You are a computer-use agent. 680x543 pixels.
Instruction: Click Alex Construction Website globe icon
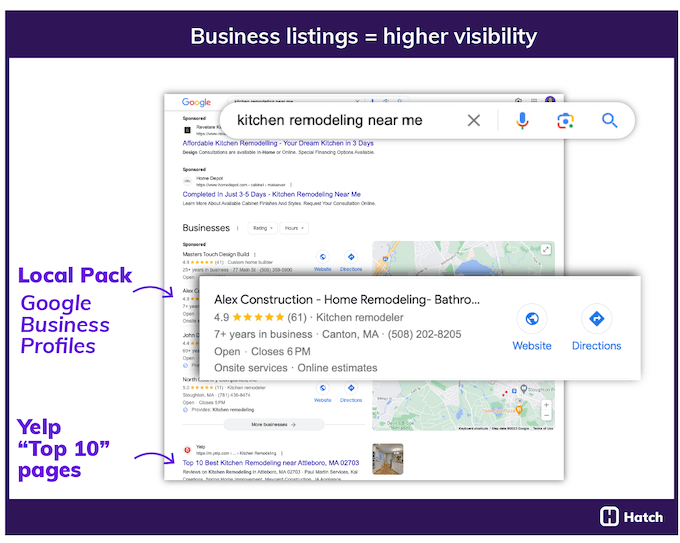pyautogui.click(x=532, y=319)
